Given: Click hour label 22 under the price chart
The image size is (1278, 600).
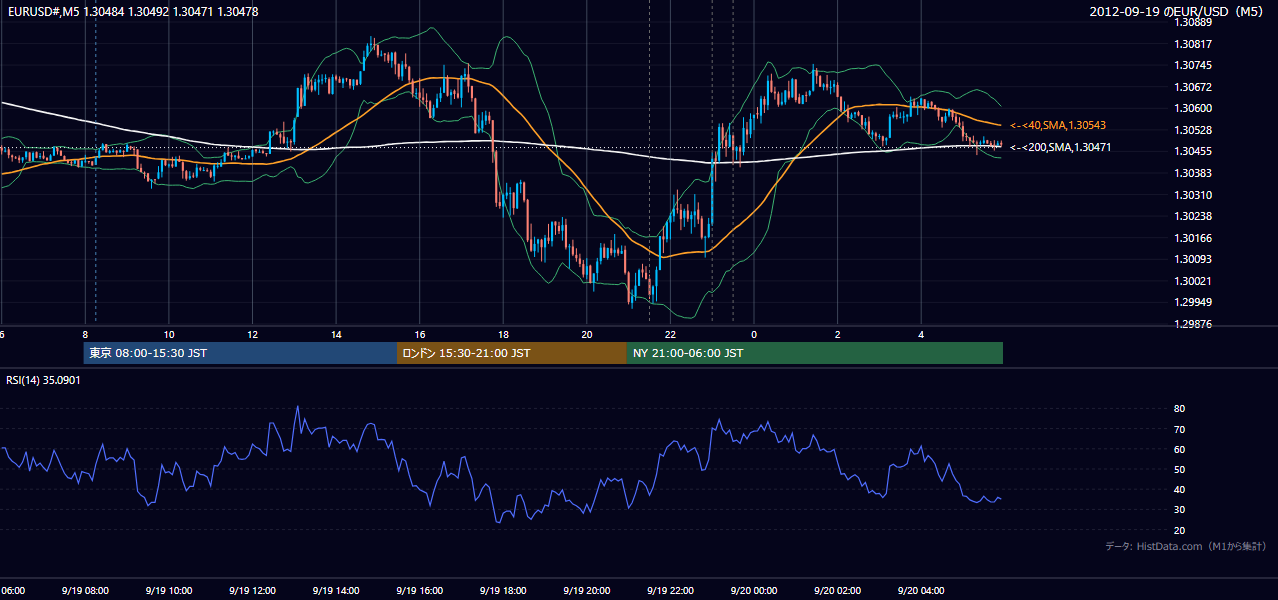Looking at the screenshot, I should [671, 335].
